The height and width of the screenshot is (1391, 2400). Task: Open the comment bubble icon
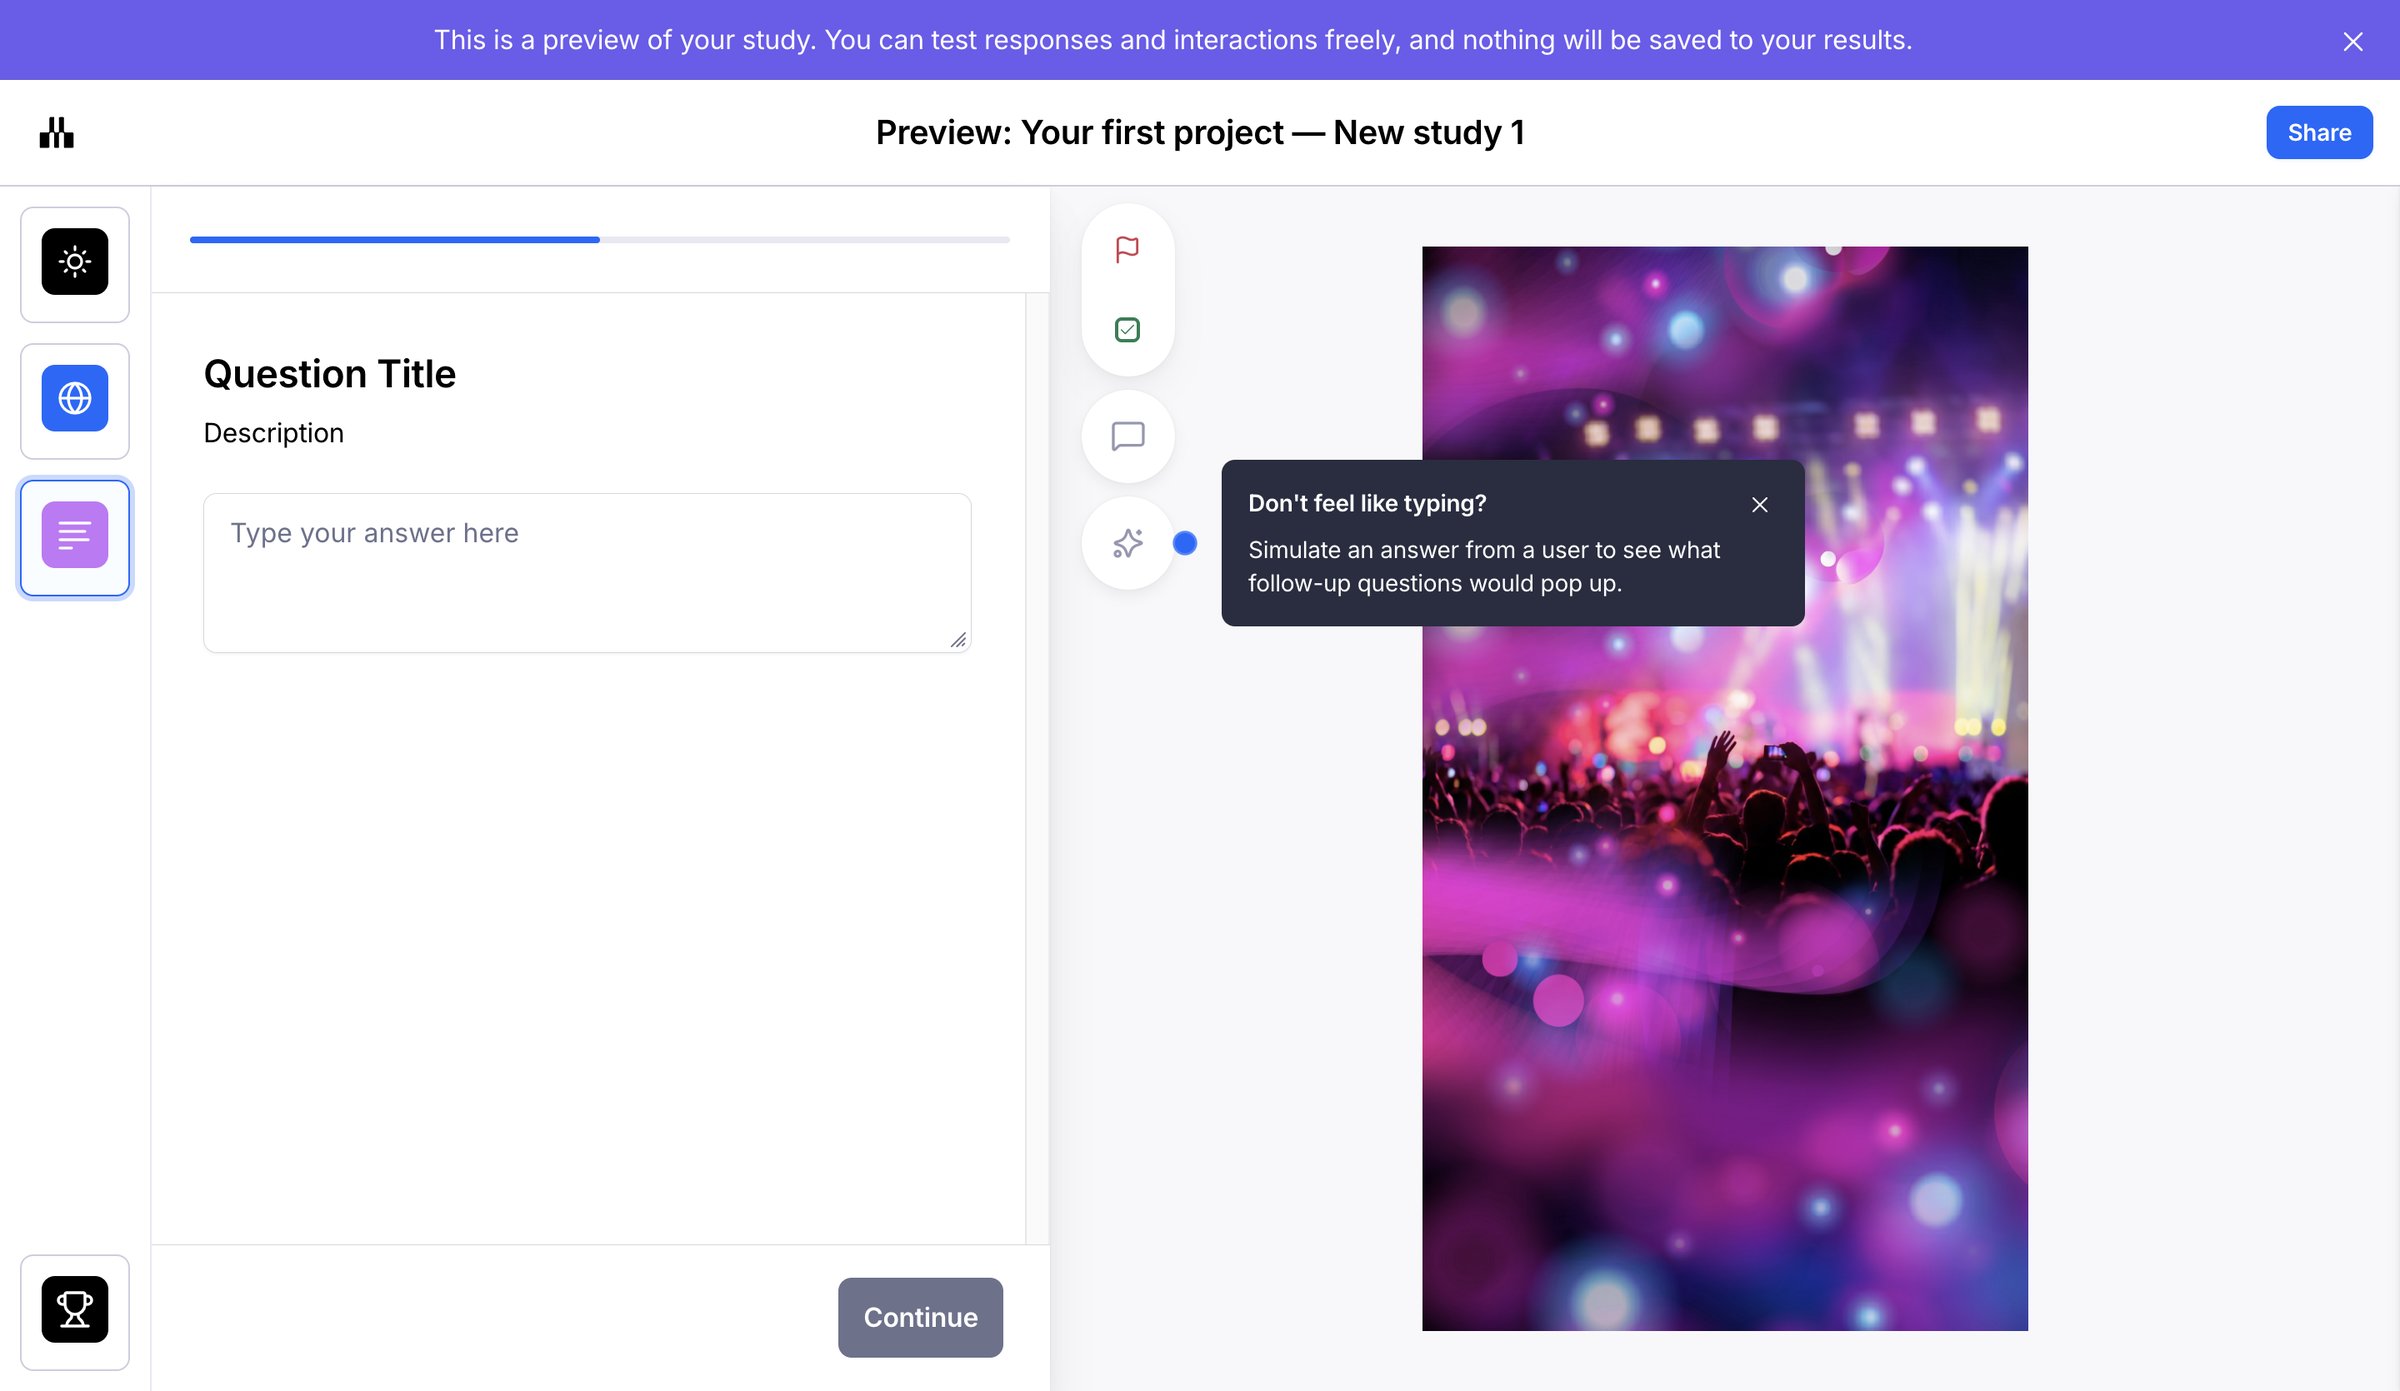click(x=1128, y=437)
